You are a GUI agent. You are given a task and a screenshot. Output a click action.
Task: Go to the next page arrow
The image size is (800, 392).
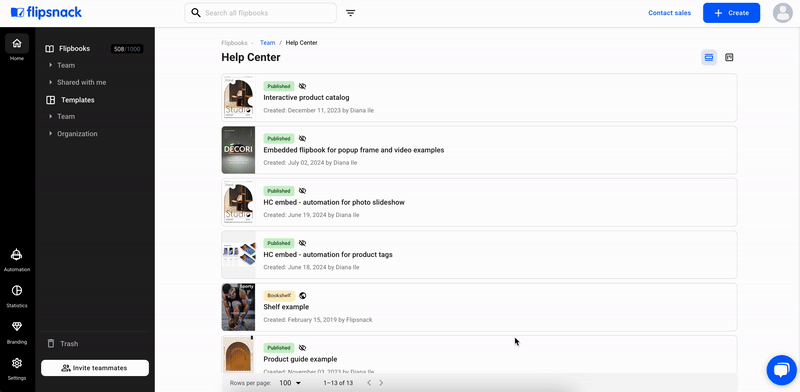click(381, 383)
